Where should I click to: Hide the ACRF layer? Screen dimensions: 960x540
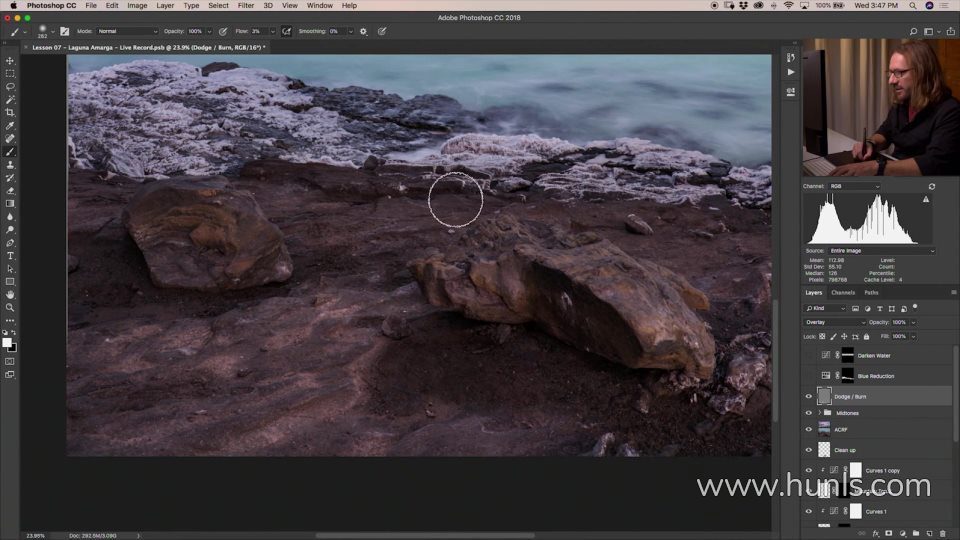(x=808, y=429)
